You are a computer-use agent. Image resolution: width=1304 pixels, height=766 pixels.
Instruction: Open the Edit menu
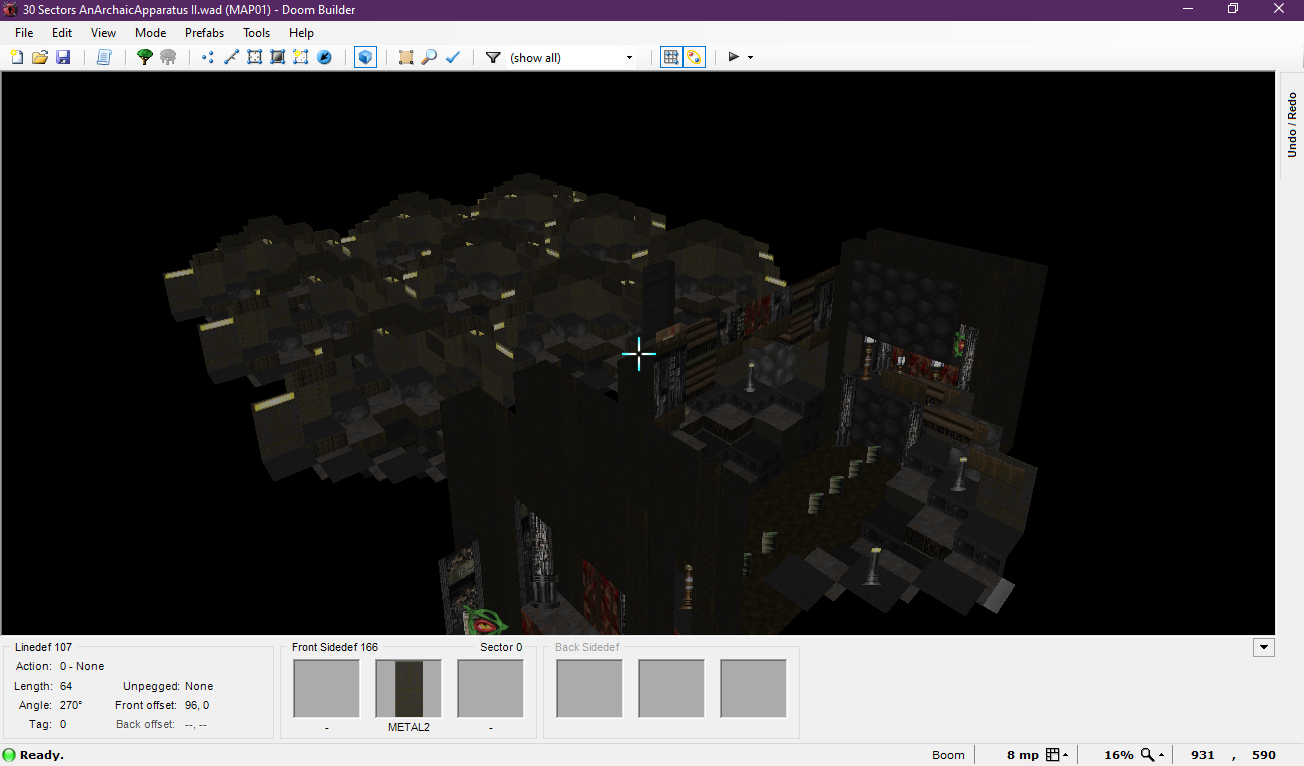point(62,33)
